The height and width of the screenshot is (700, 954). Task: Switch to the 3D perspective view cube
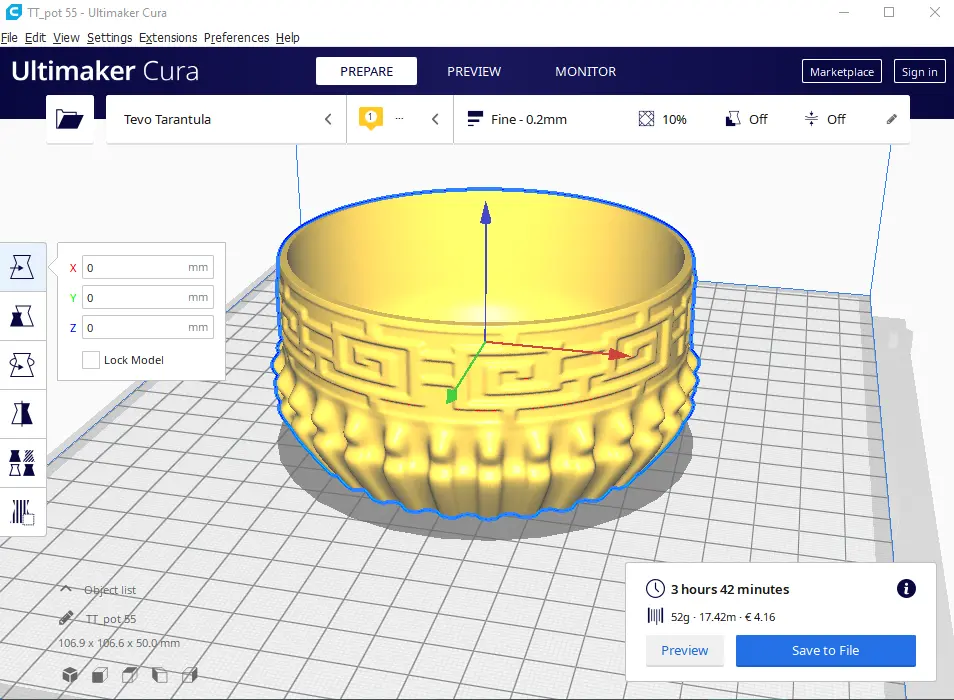(x=70, y=674)
